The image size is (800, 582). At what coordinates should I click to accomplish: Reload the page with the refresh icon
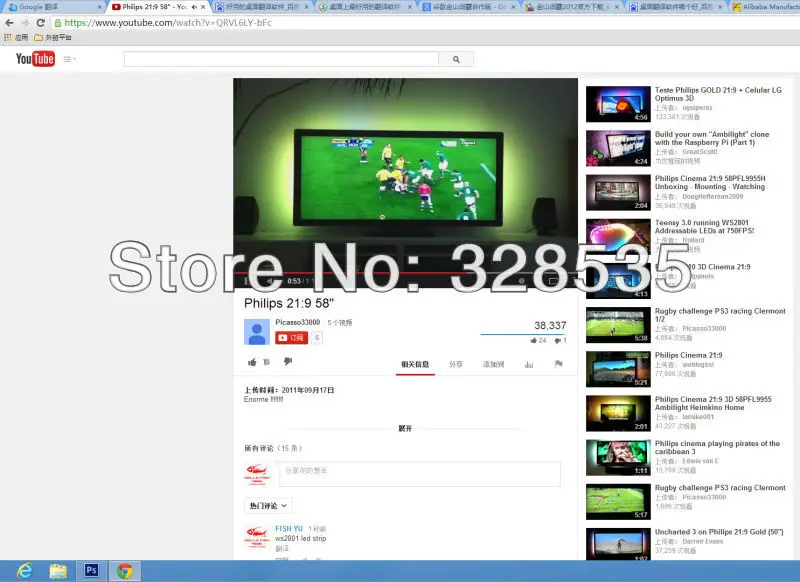[x=41, y=23]
